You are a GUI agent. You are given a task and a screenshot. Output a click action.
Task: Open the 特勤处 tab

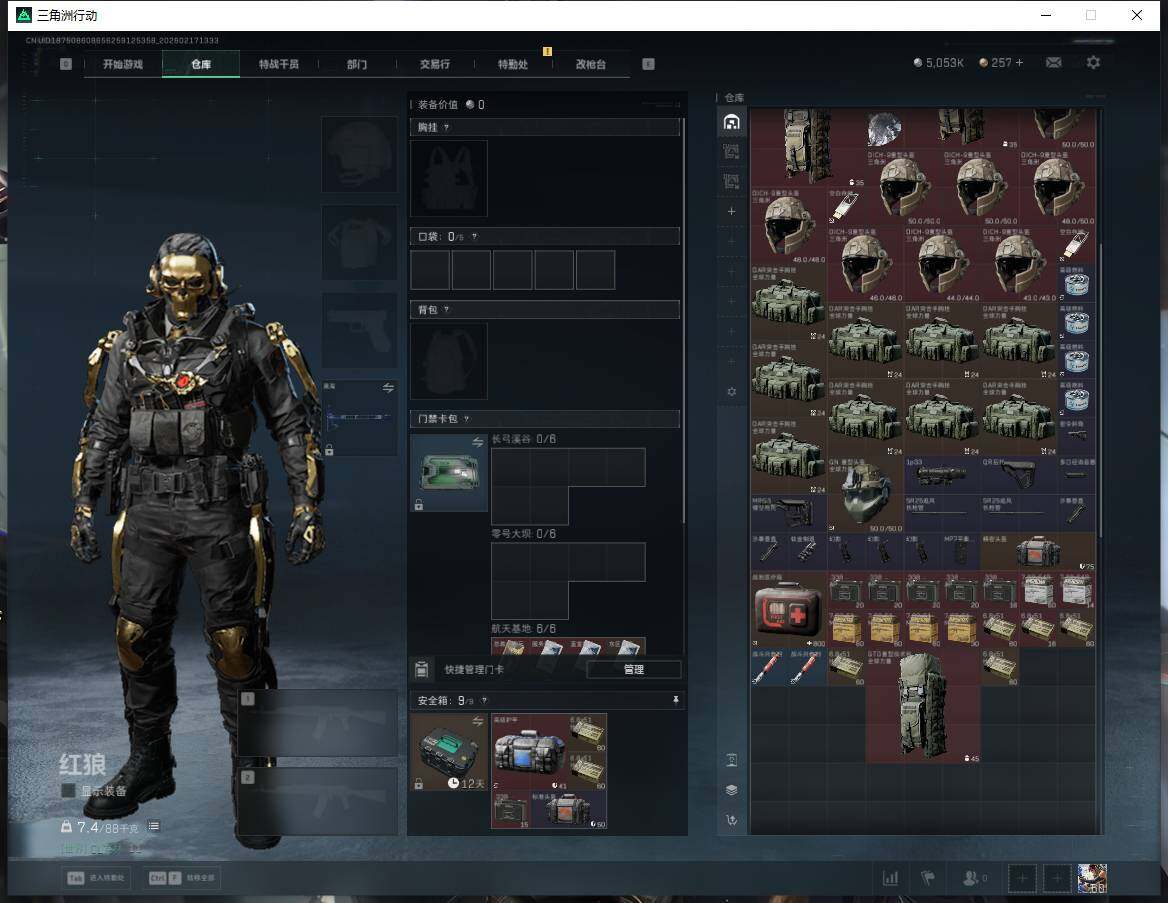[x=513, y=64]
